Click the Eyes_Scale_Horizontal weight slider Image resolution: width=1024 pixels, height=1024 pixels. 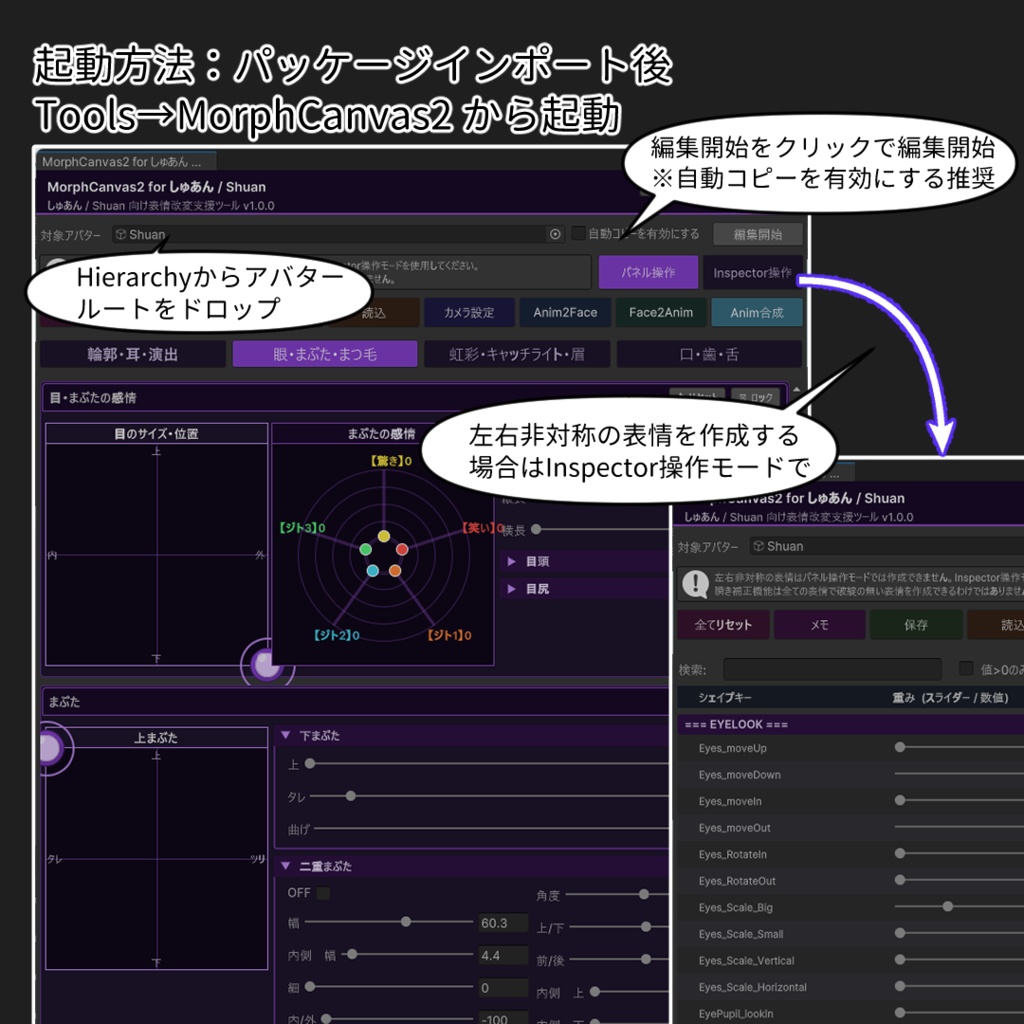pyautogui.click(x=959, y=986)
